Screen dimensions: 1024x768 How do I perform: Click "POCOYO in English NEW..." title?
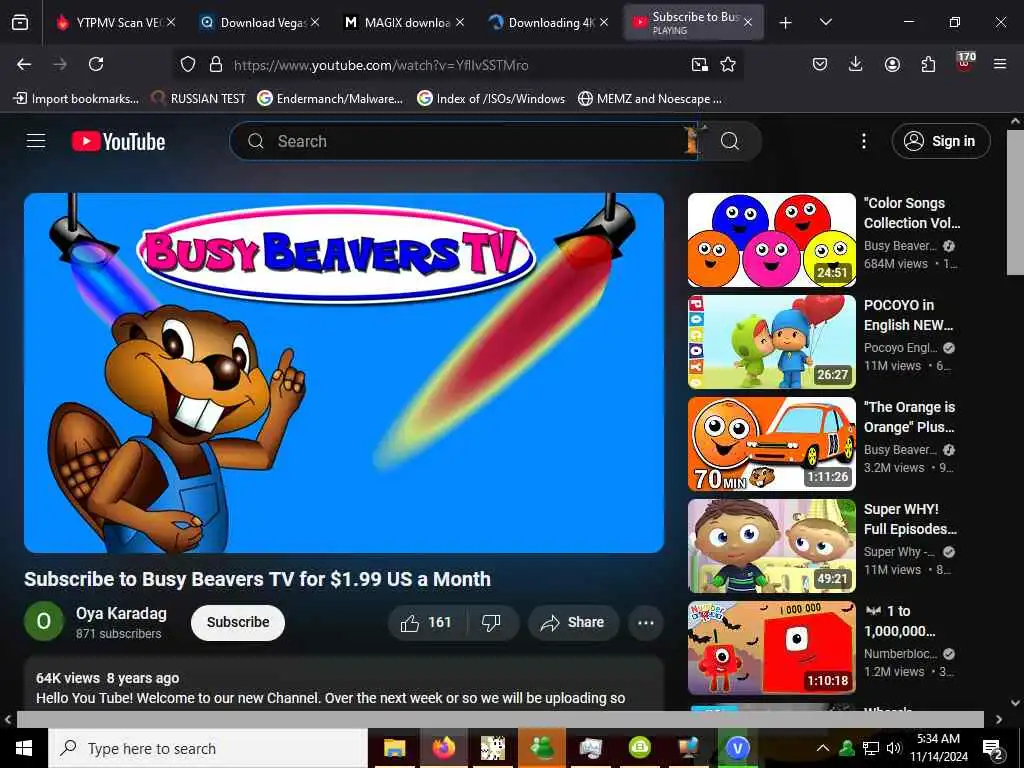tap(908, 315)
